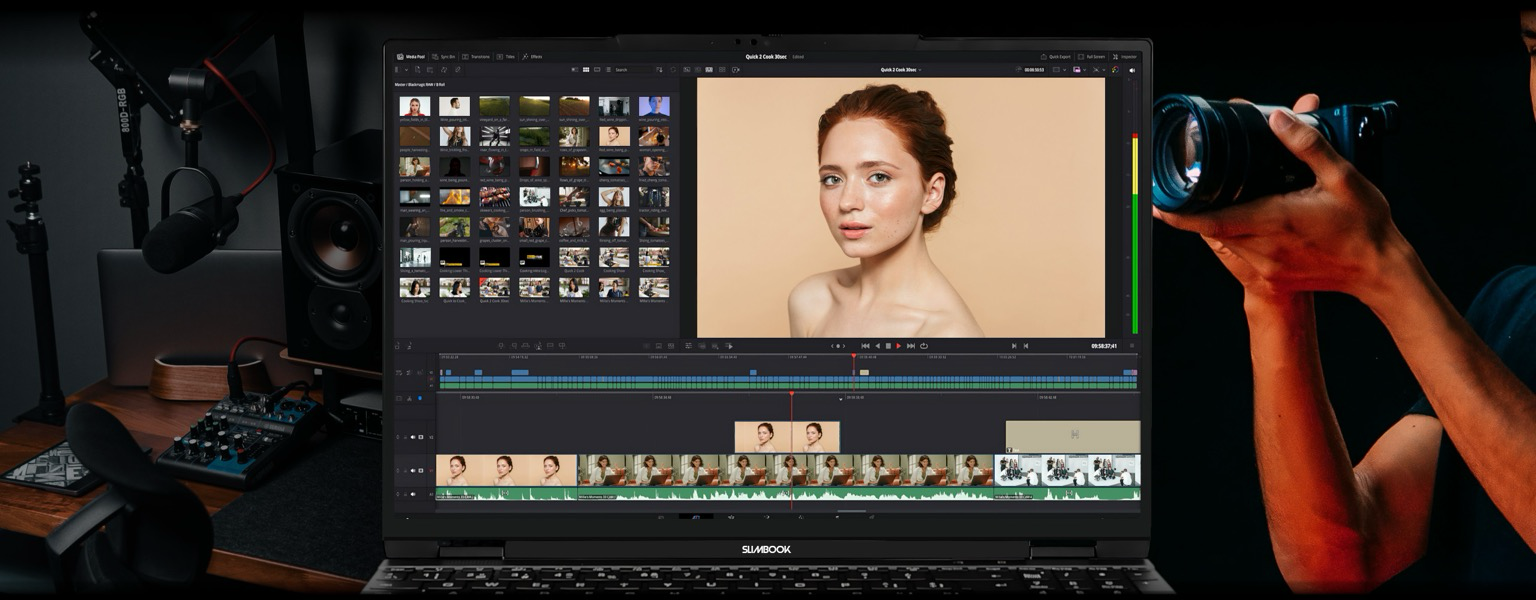
Task: Jump to the first frame of timeline
Action: pyautogui.click(x=865, y=346)
